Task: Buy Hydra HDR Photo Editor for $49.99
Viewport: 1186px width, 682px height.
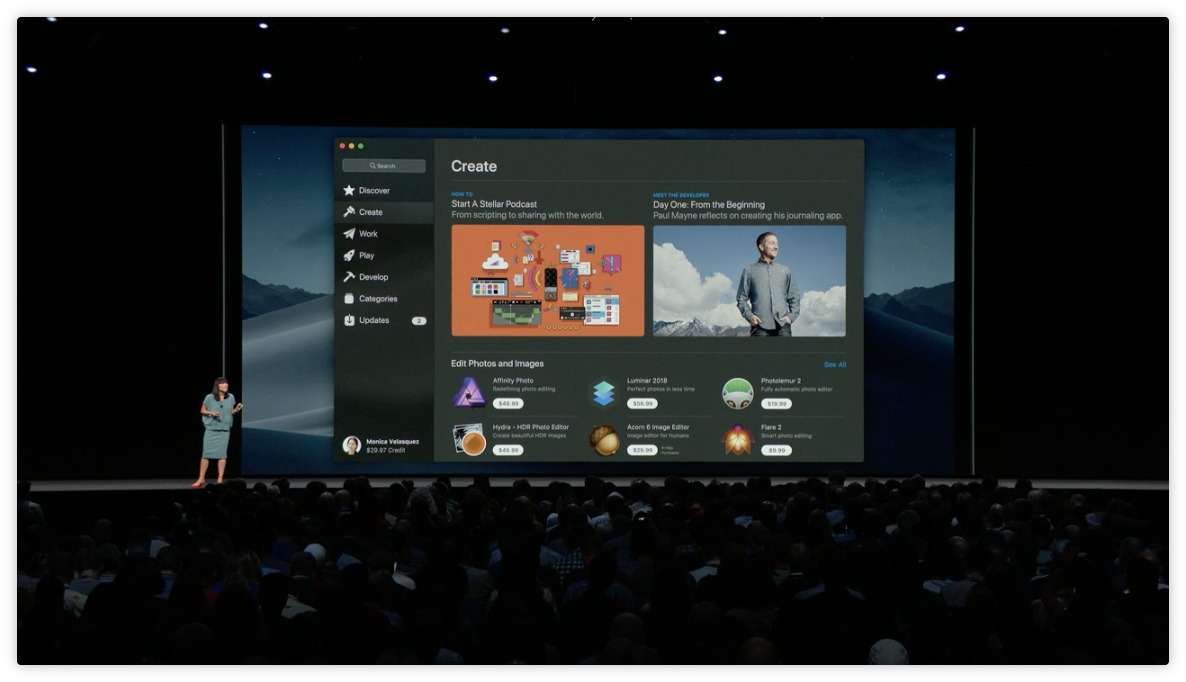Action: tap(508, 450)
